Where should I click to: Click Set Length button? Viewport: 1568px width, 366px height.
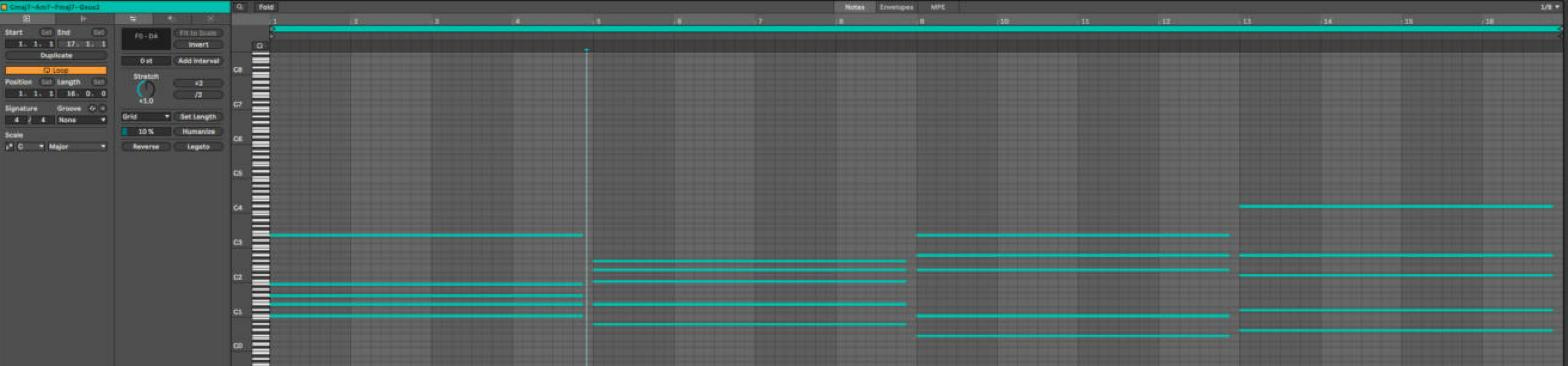(x=198, y=117)
